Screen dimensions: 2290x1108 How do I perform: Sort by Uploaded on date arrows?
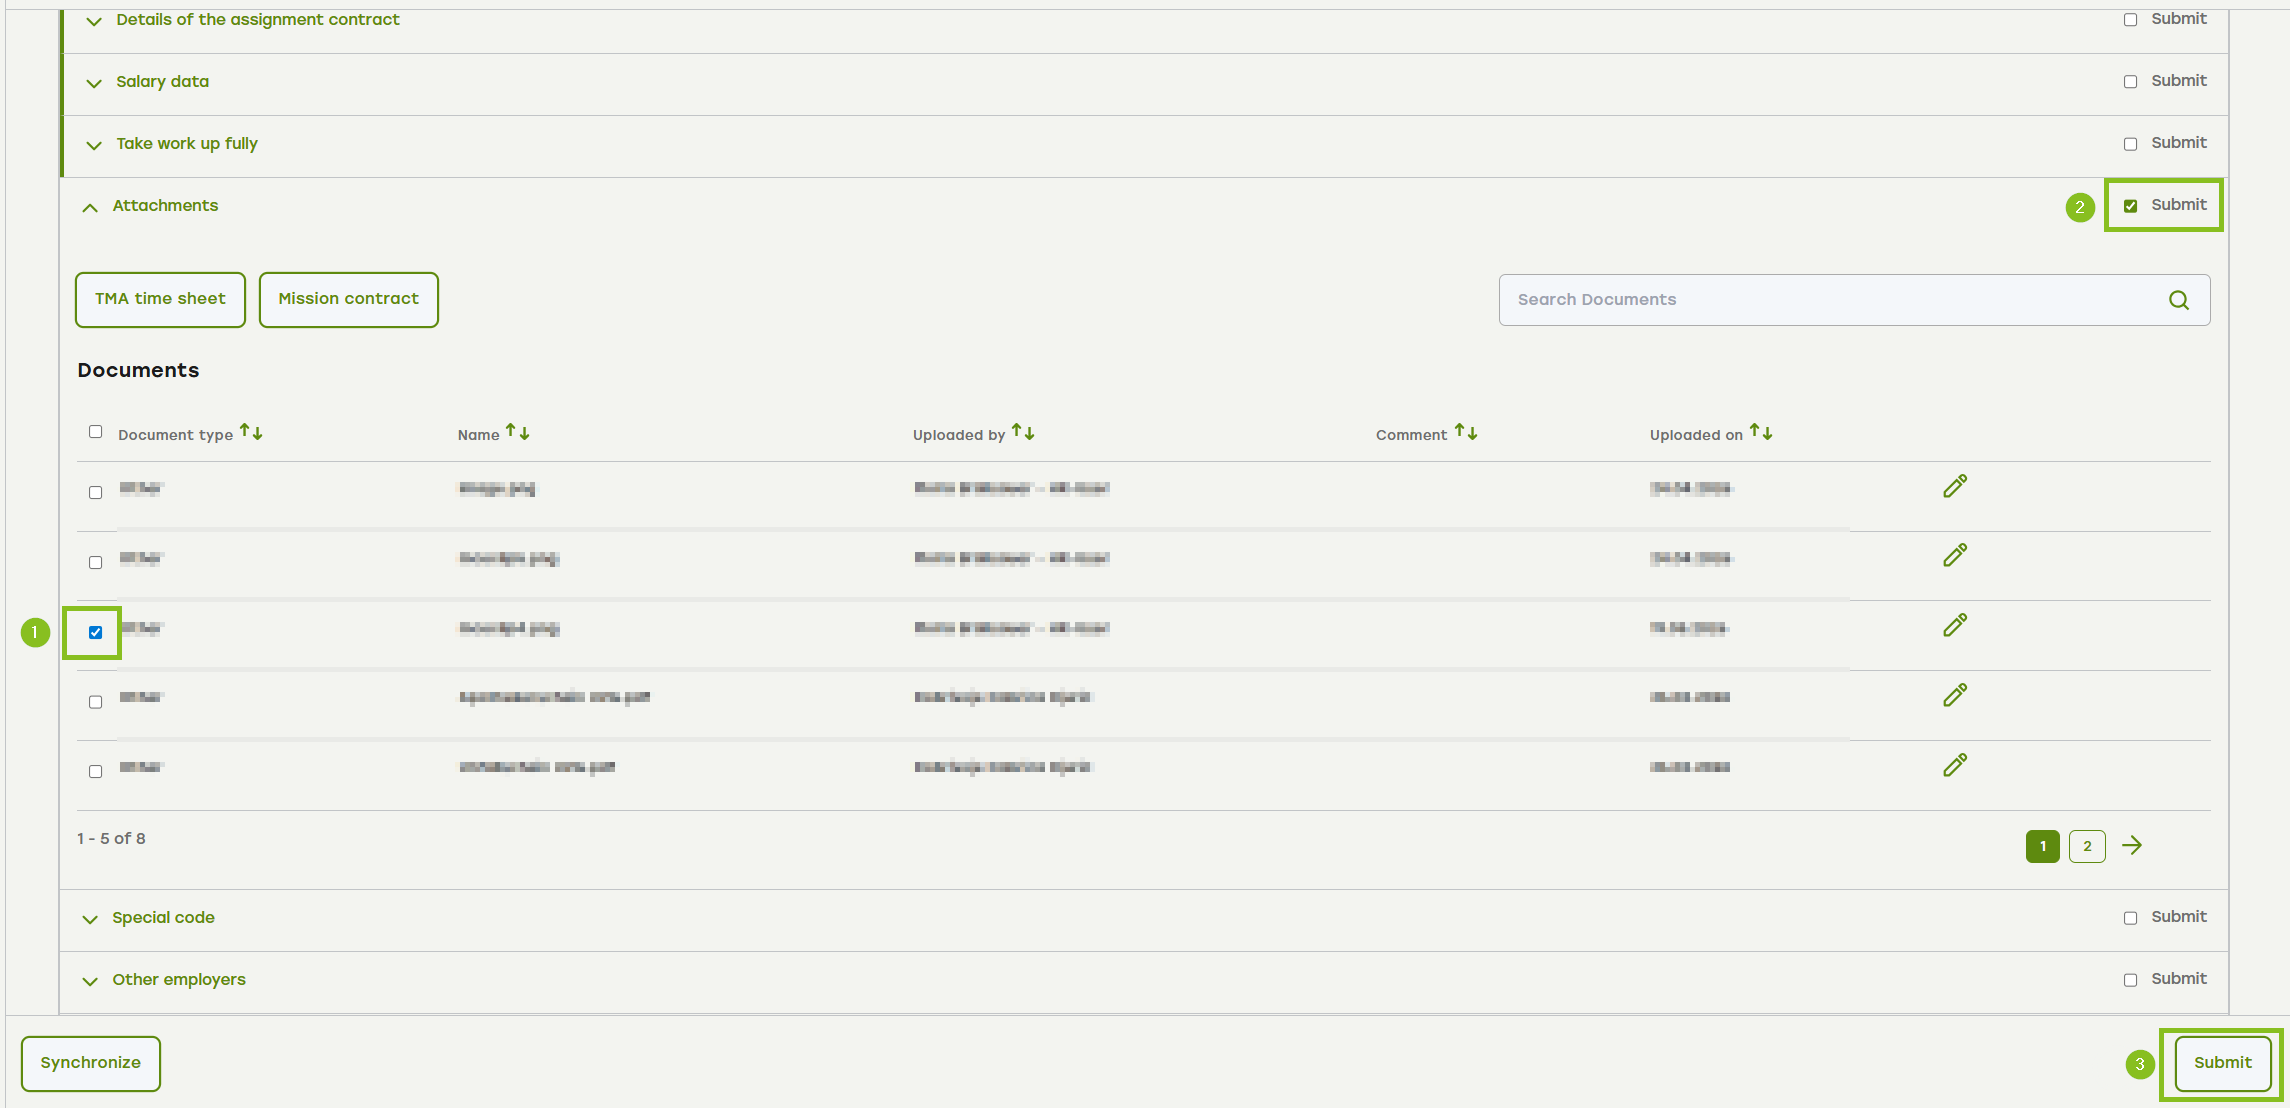pyautogui.click(x=1761, y=432)
